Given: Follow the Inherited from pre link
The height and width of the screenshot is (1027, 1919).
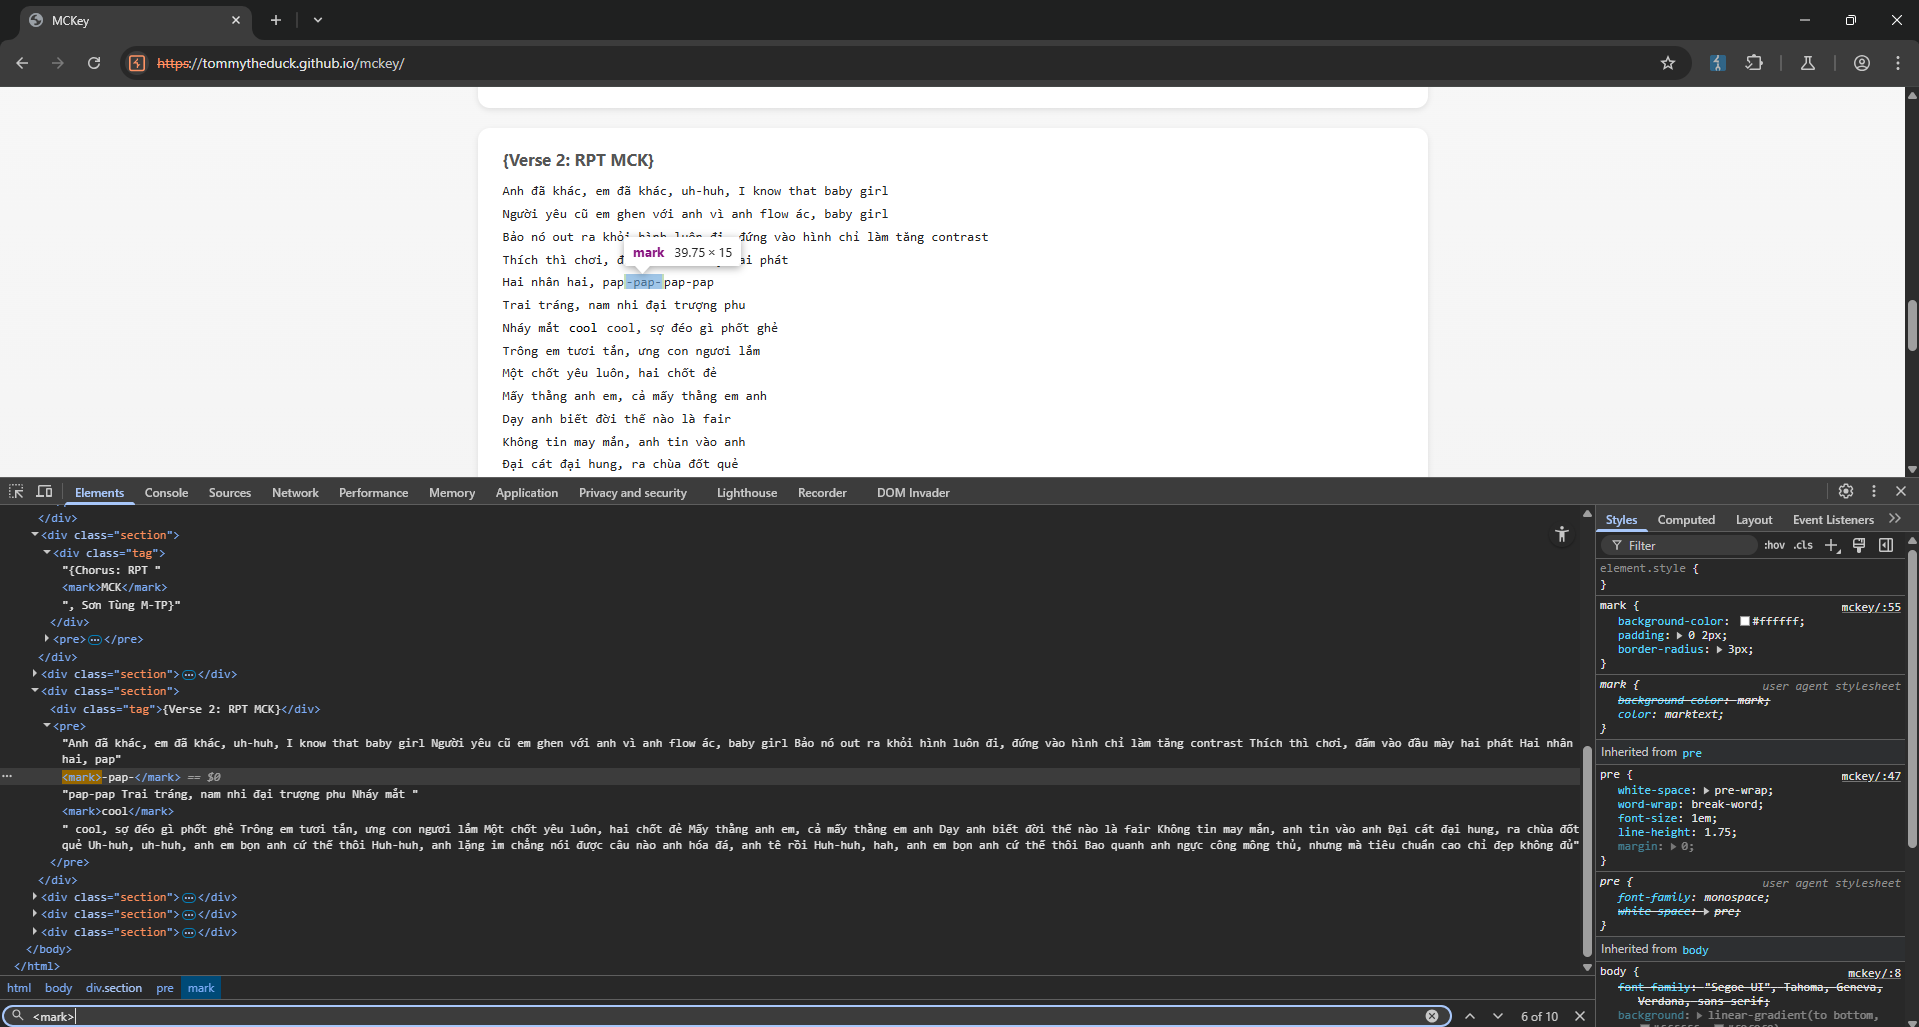Looking at the screenshot, I should click(1692, 753).
